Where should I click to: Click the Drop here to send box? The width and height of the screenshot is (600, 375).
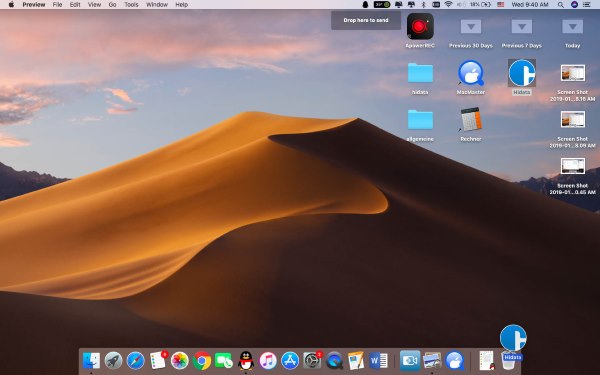click(366, 20)
